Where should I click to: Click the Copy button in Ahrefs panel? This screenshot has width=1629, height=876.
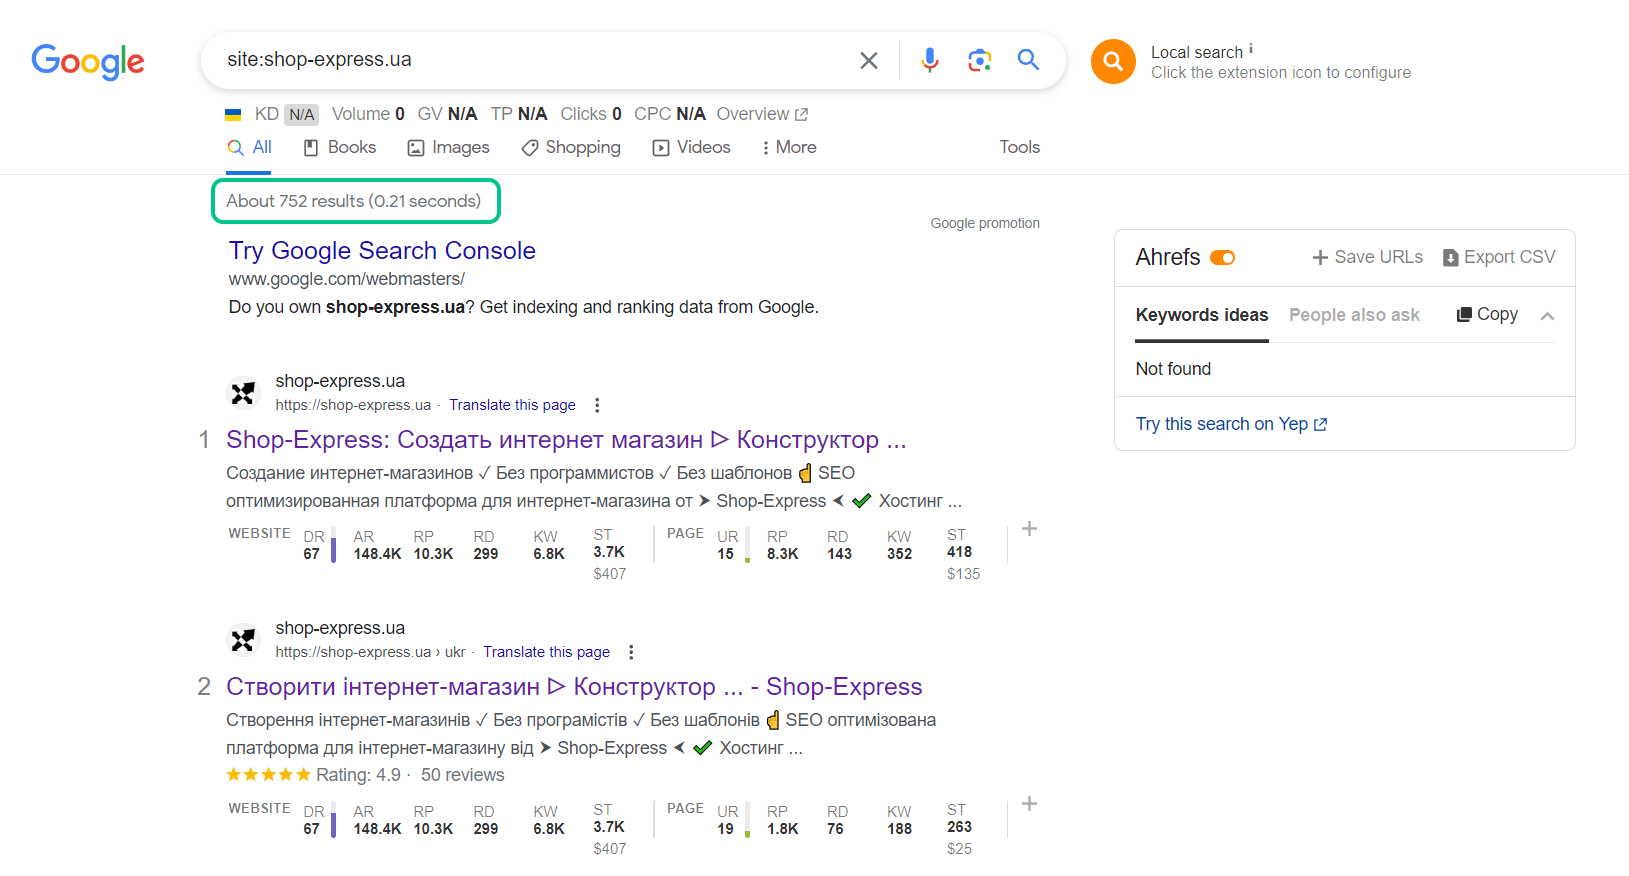click(x=1487, y=314)
